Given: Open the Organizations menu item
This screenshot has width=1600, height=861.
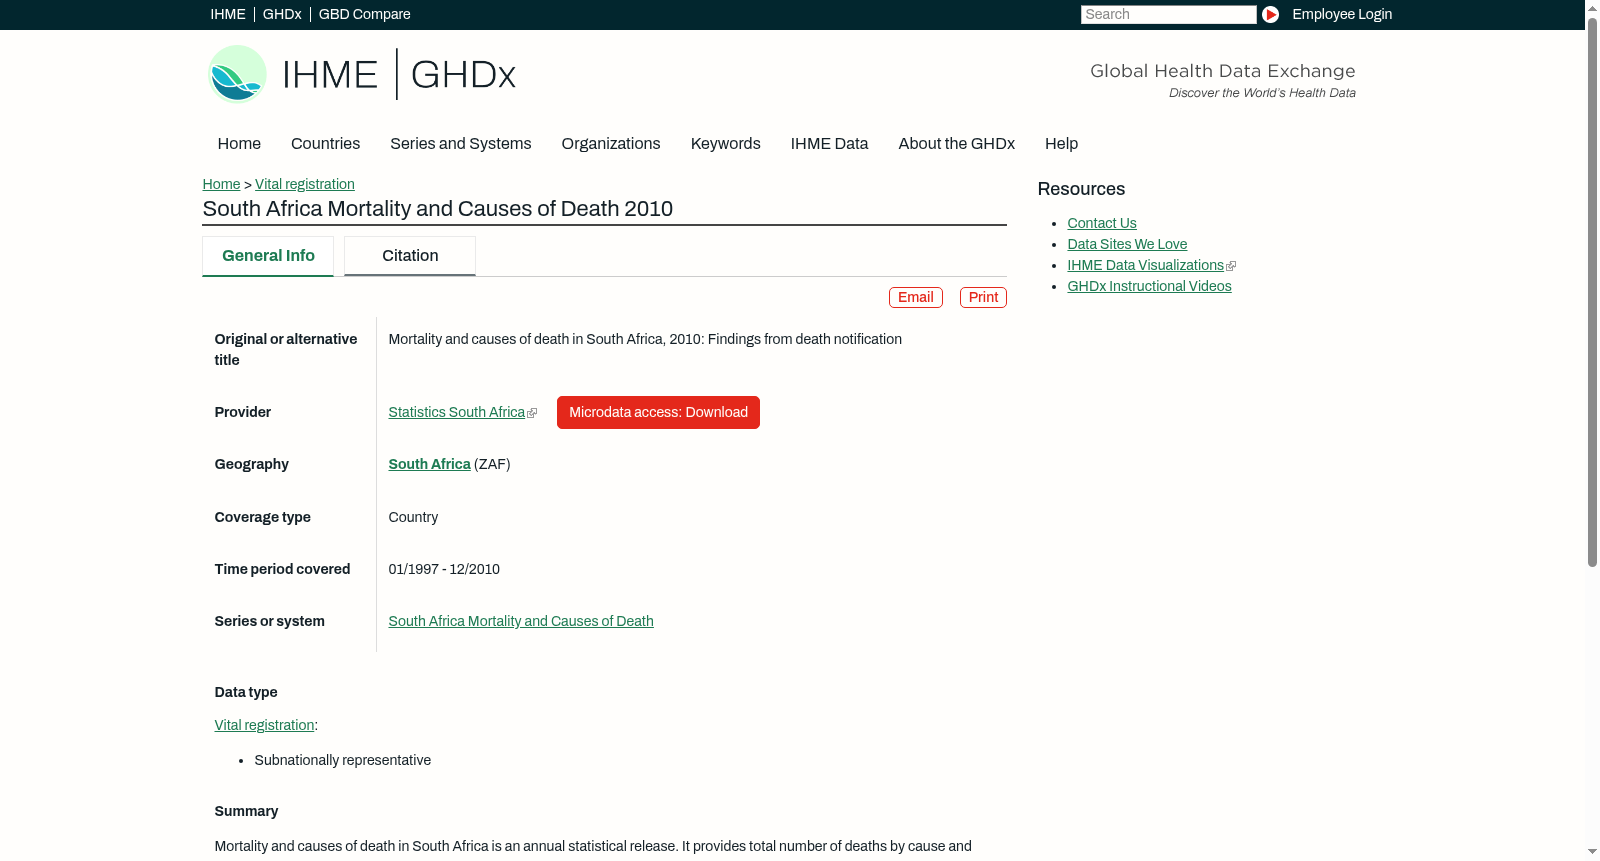Looking at the screenshot, I should click(611, 144).
